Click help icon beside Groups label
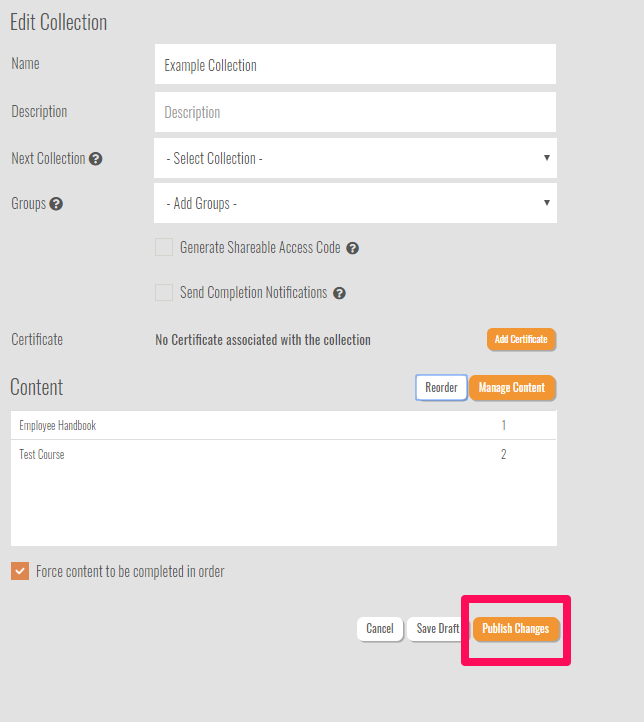 56,204
